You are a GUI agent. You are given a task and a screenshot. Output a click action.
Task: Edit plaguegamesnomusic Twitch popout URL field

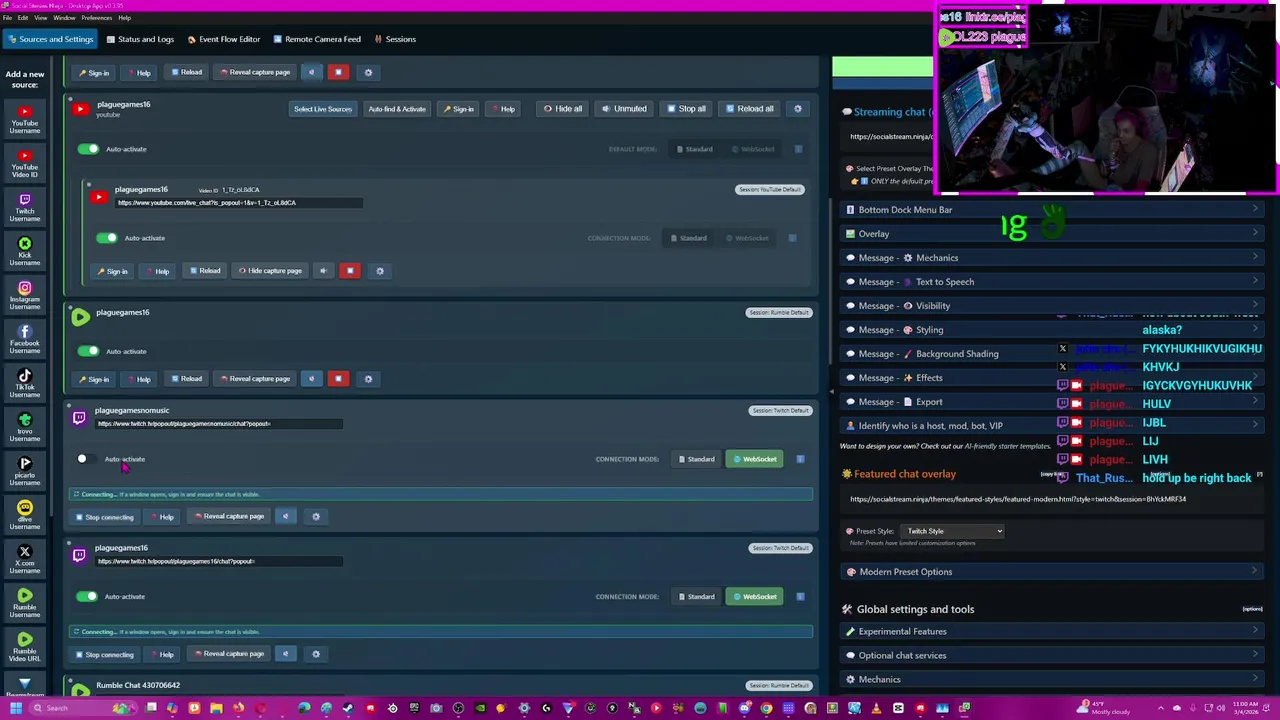point(219,424)
